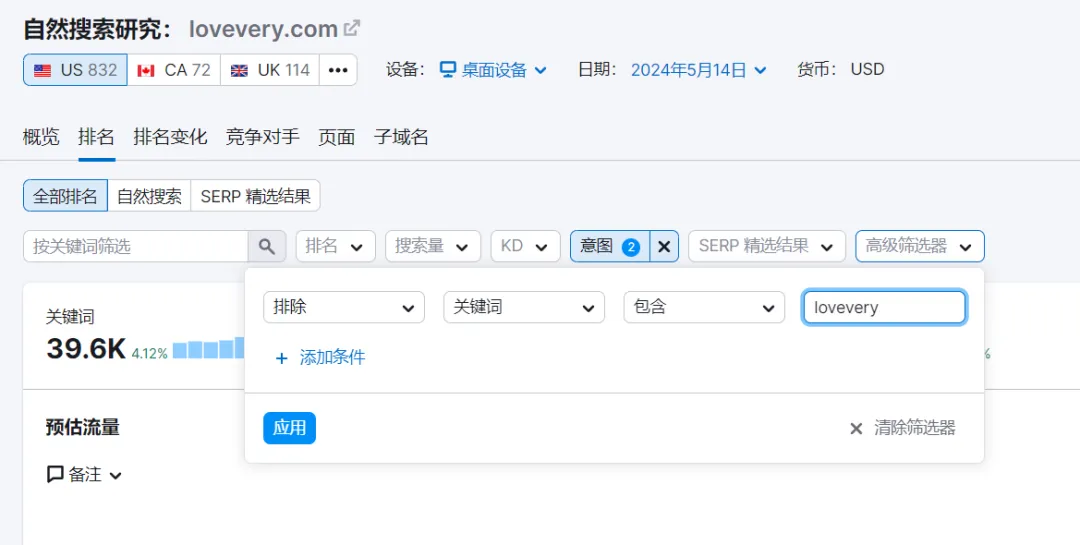The height and width of the screenshot is (545, 1080).
Task: Click the USD currency value
Action: [x=867, y=70]
